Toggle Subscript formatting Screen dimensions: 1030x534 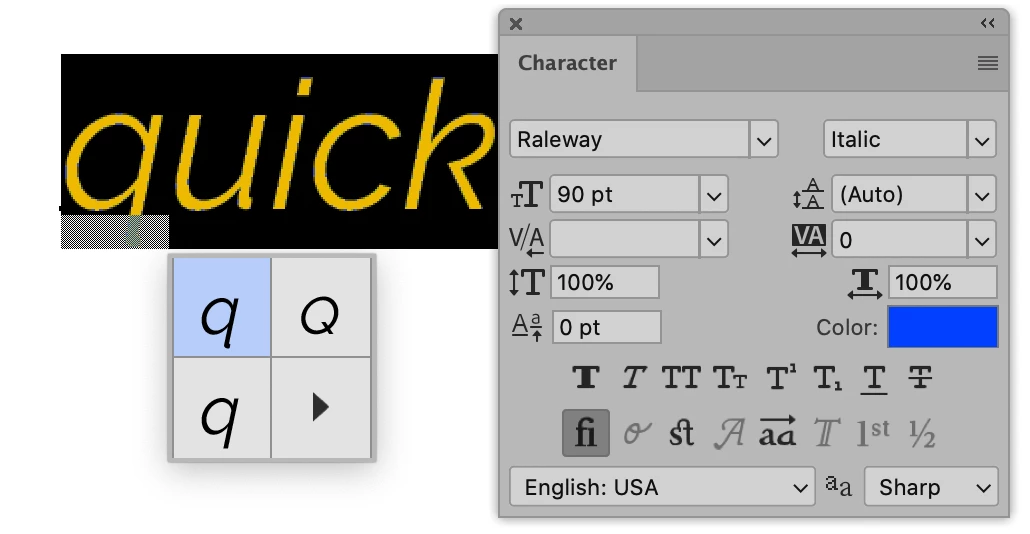click(x=827, y=378)
